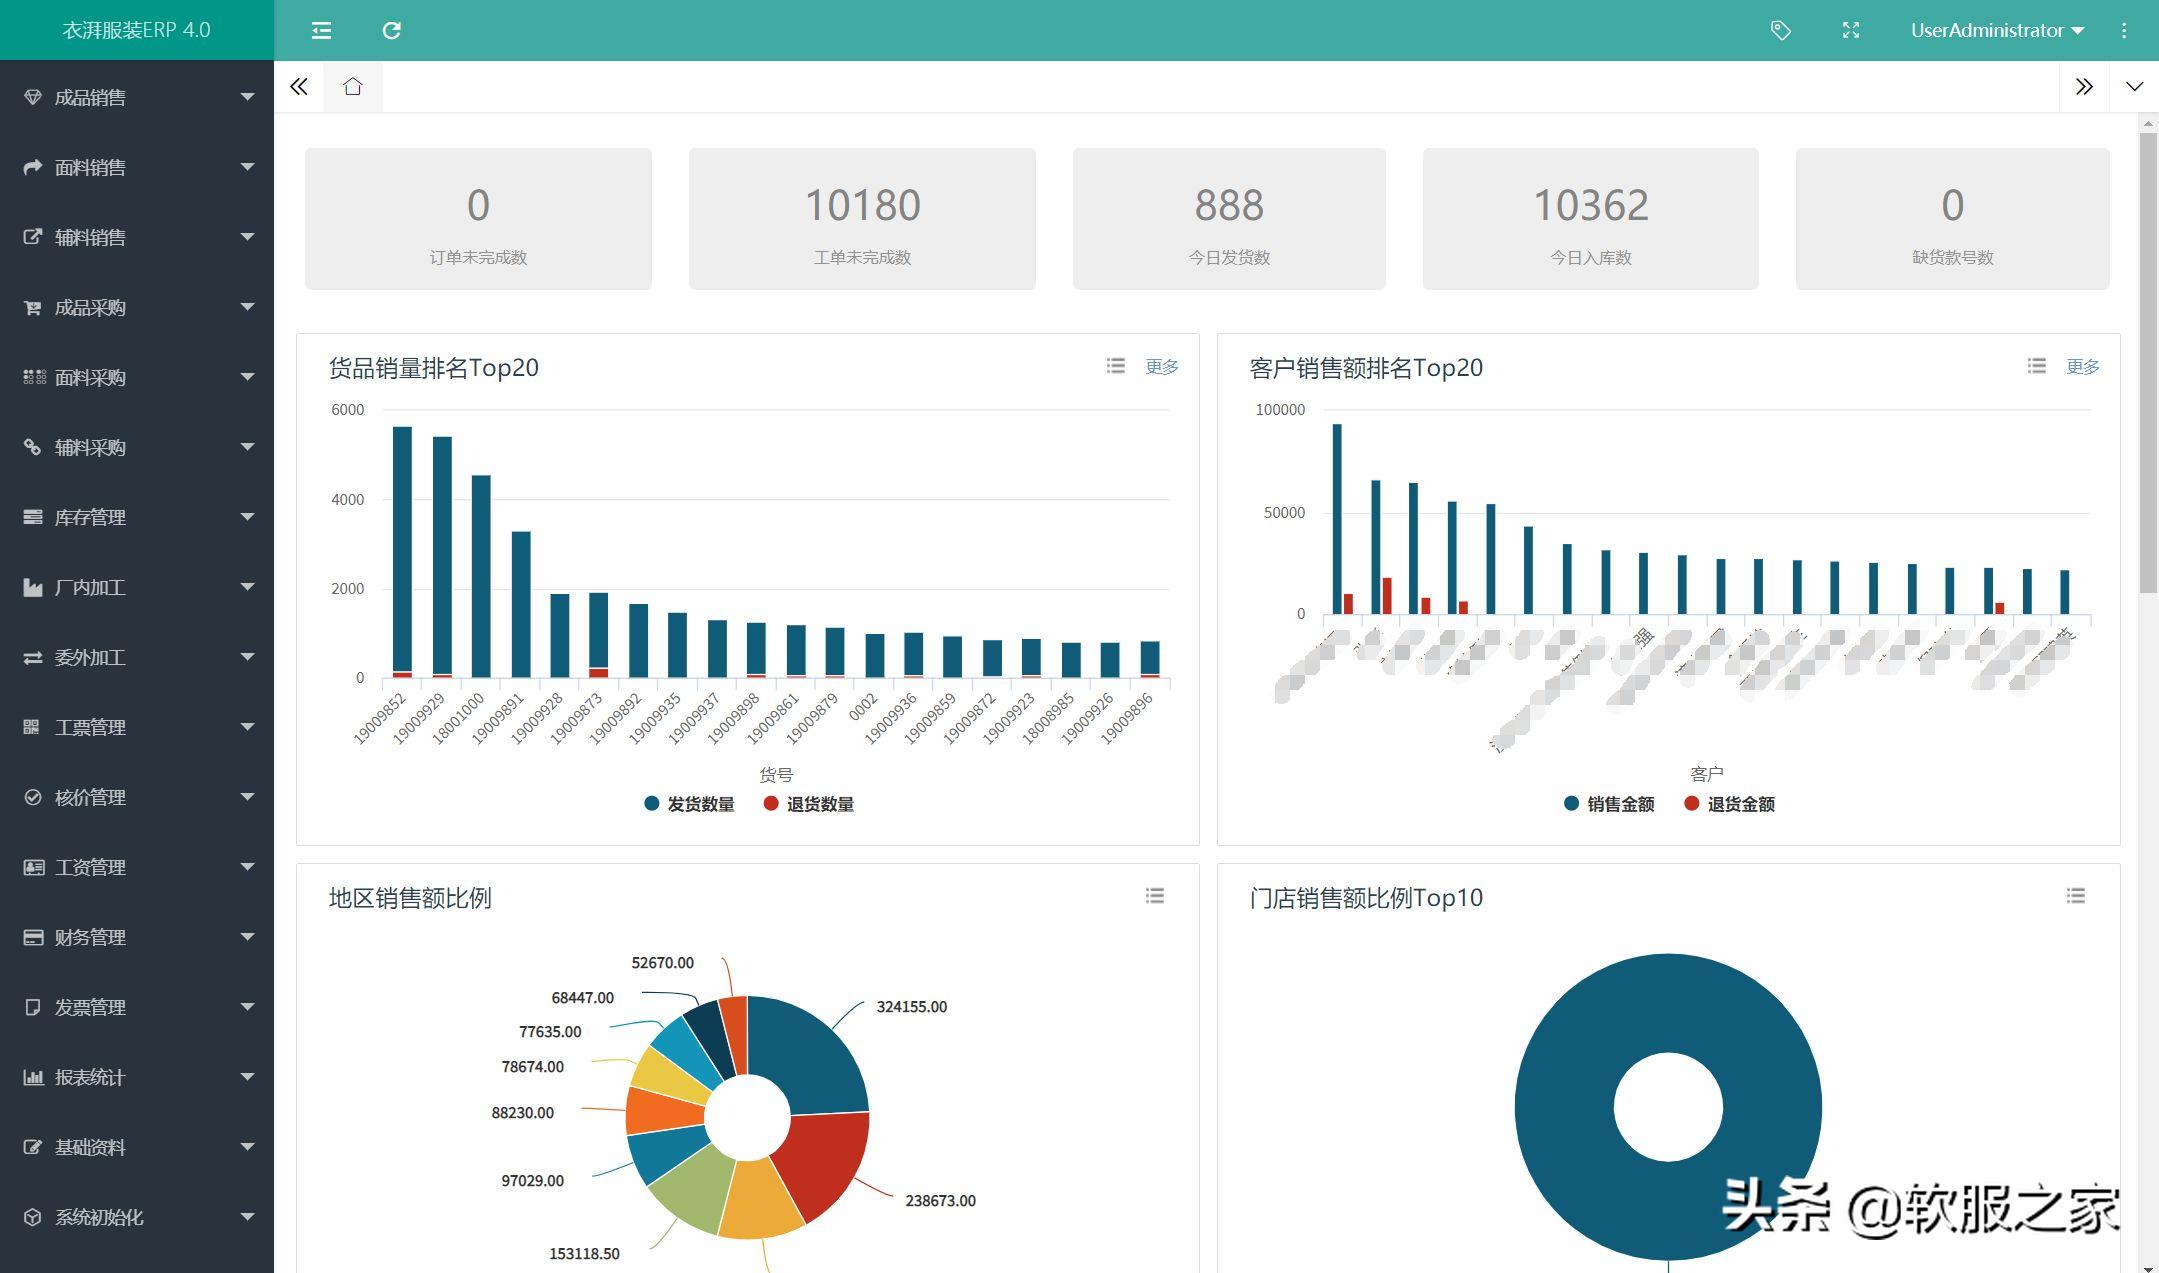
Task: Click 更多 link on 货品销量排名Top20
Action: [x=1161, y=367]
